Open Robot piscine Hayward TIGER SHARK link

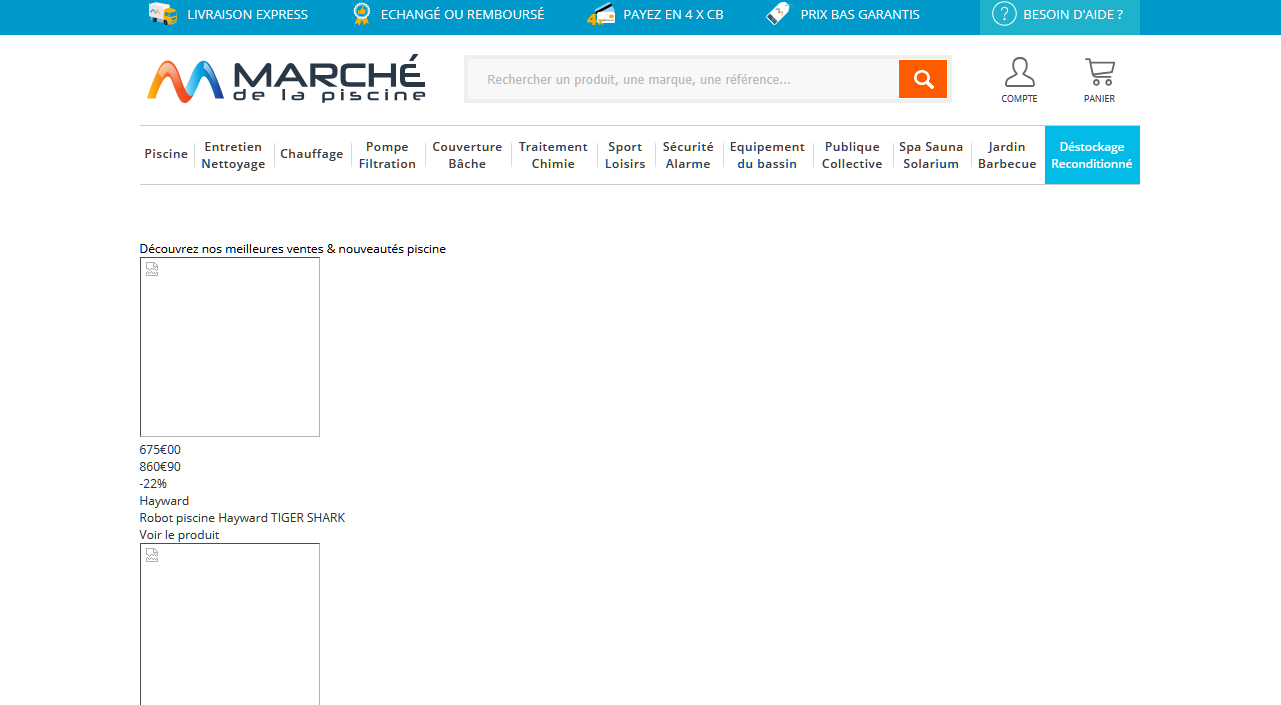pyautogui.click(x=242, y=518)
